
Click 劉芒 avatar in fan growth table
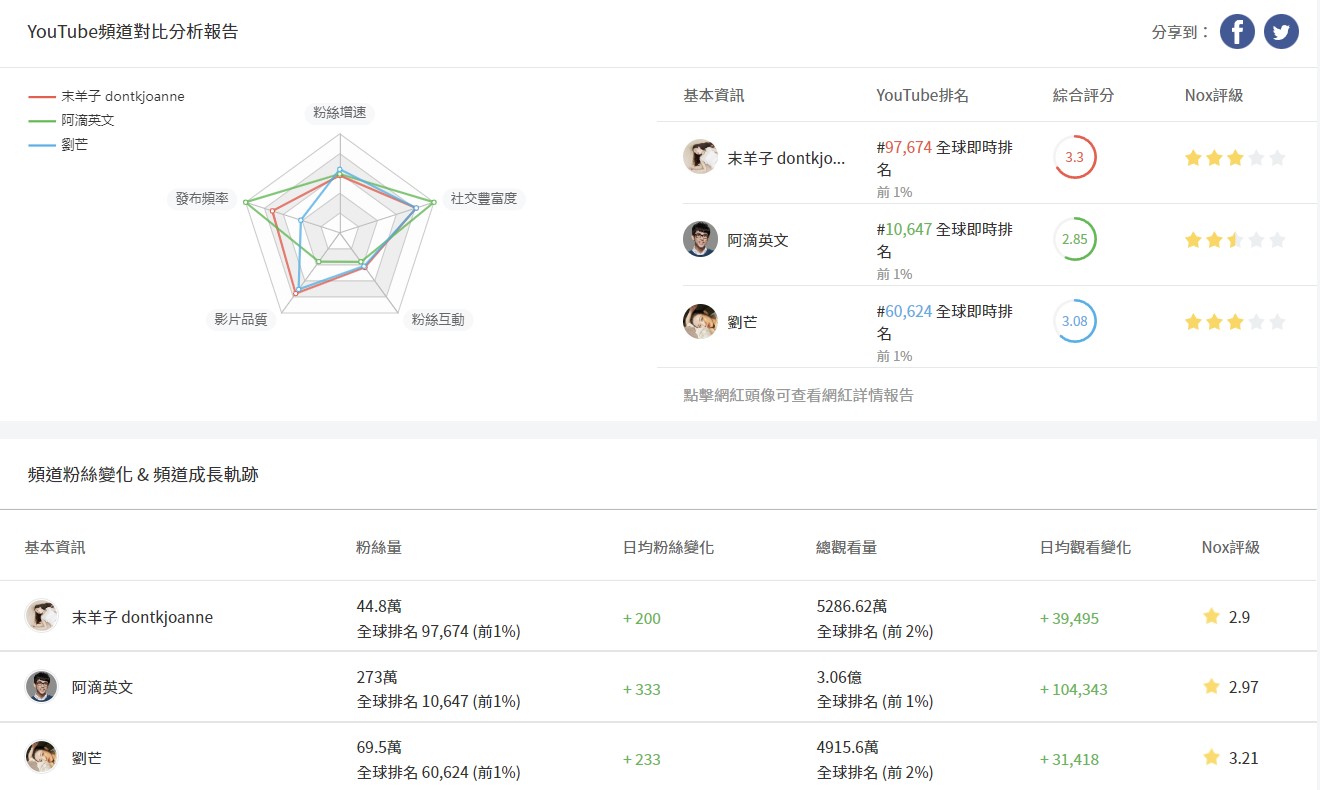tap(42, 757)
